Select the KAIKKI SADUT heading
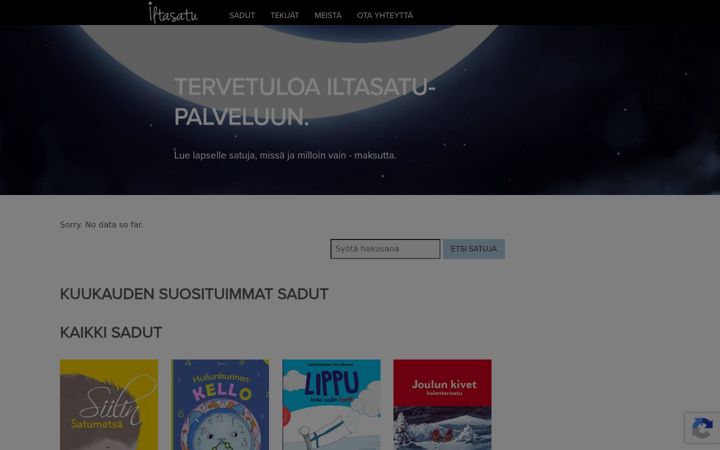 [x=111, y=332]
